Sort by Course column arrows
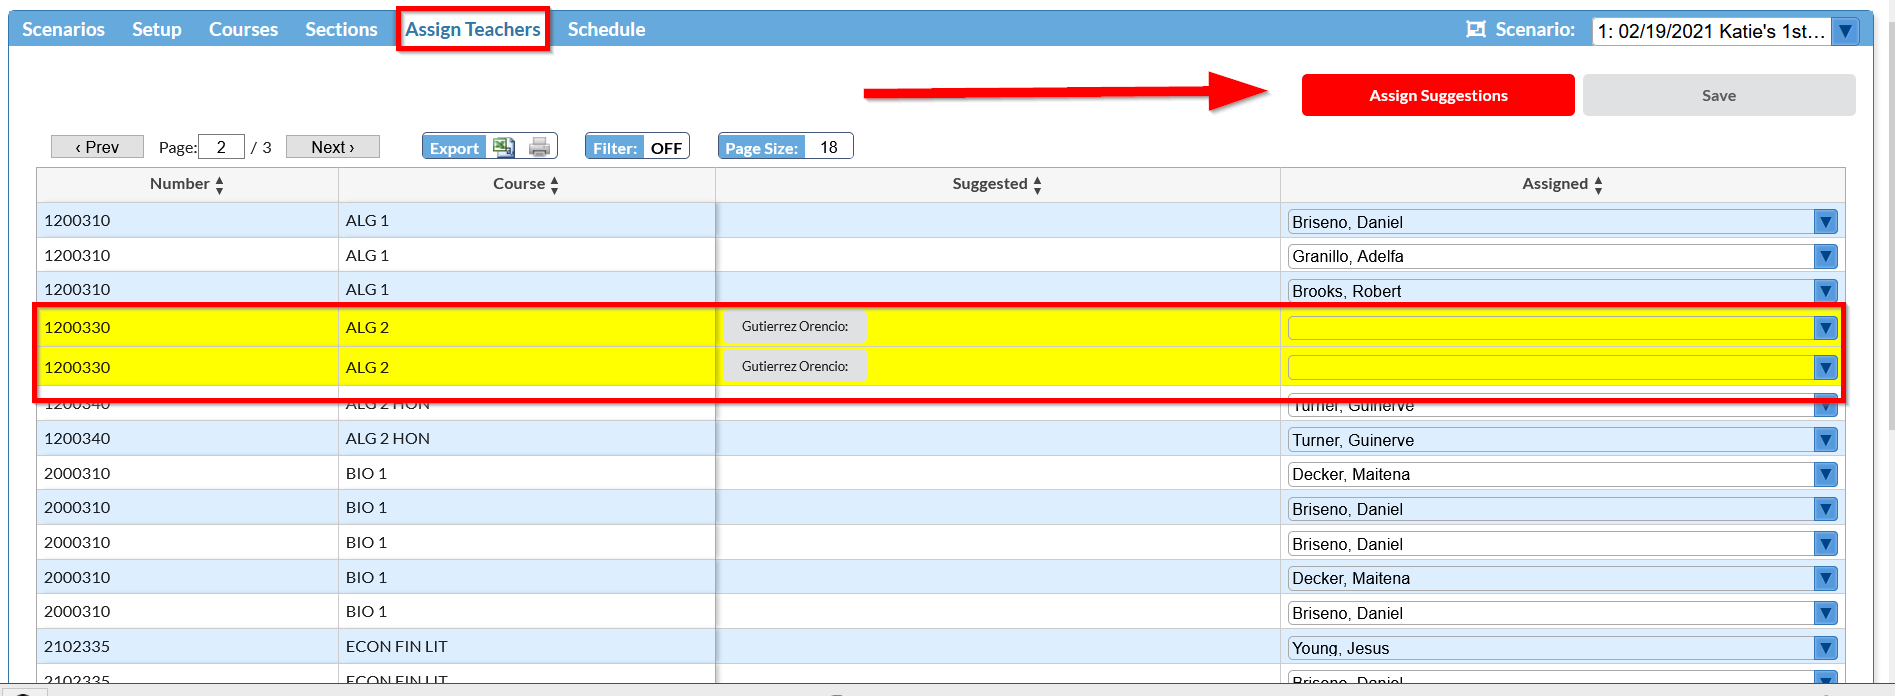 click(554, 185)
